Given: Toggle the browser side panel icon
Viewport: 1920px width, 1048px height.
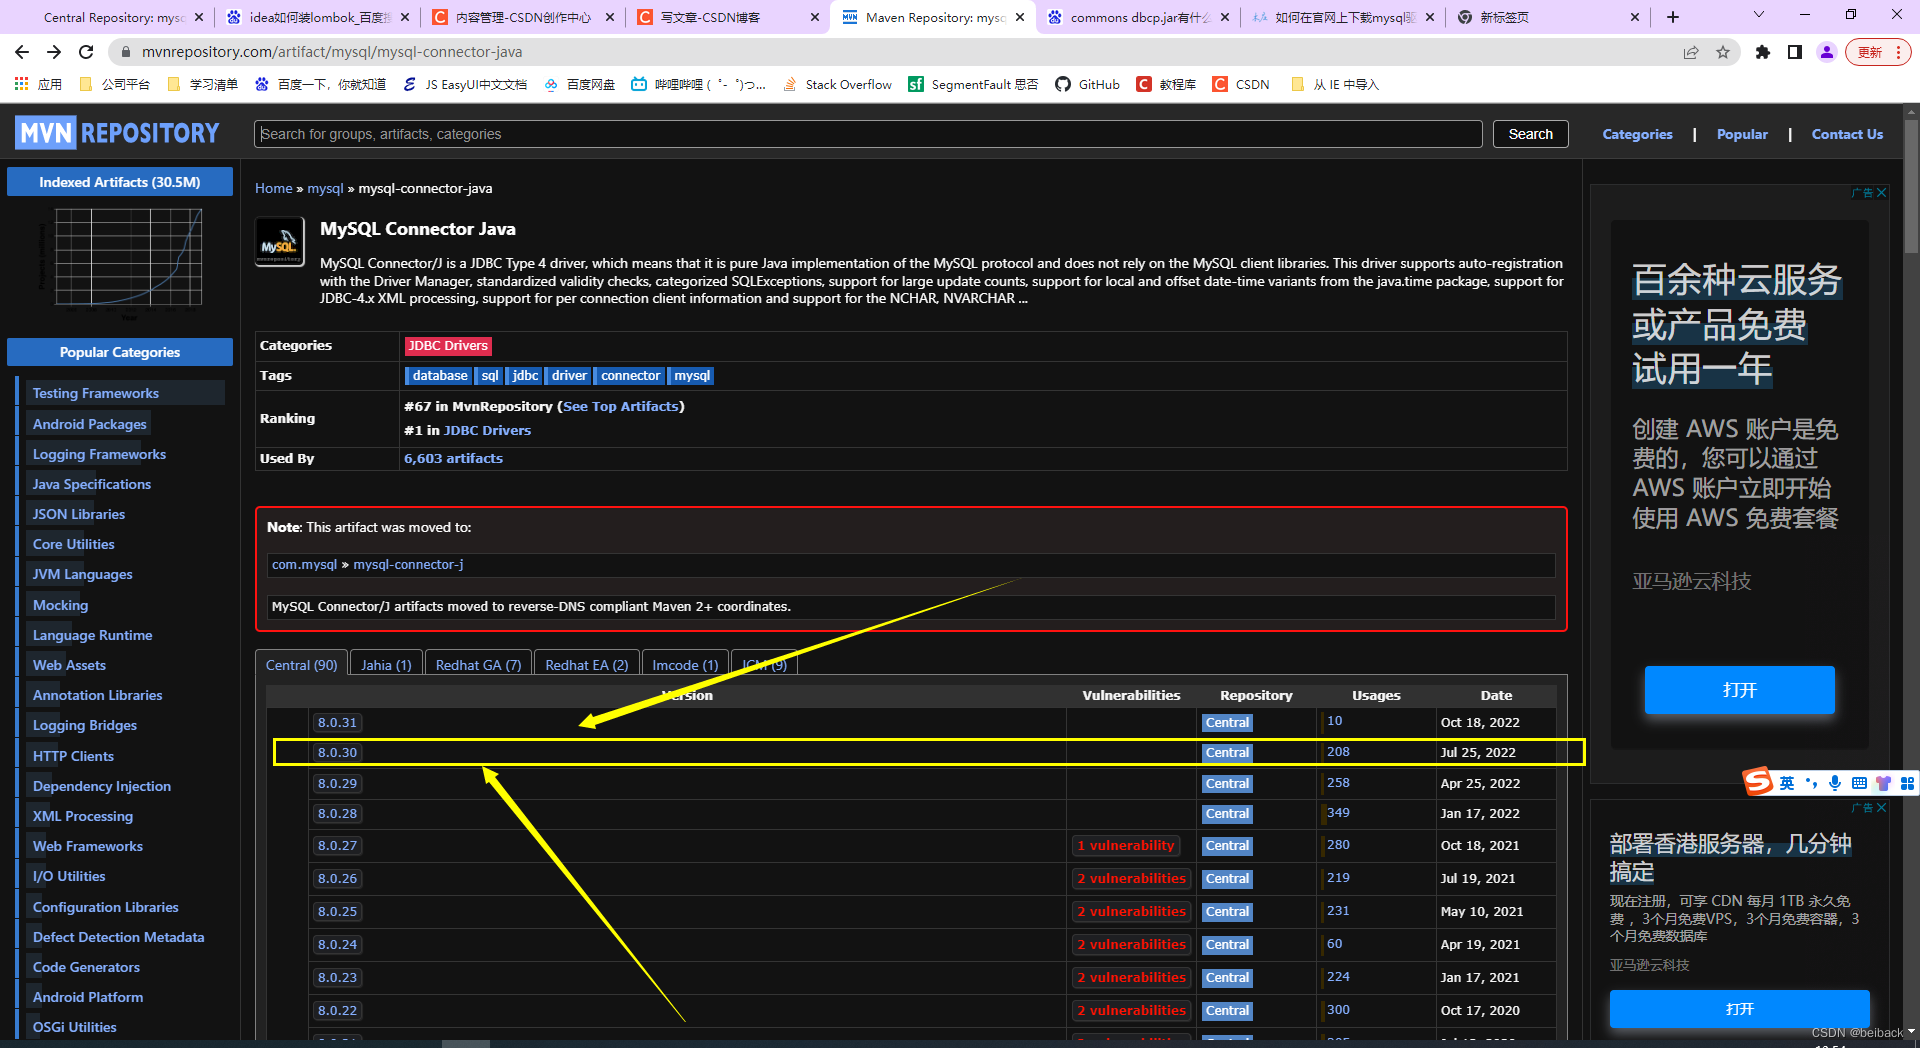Looking at the screenshot, I should [x=1795, y=52].
